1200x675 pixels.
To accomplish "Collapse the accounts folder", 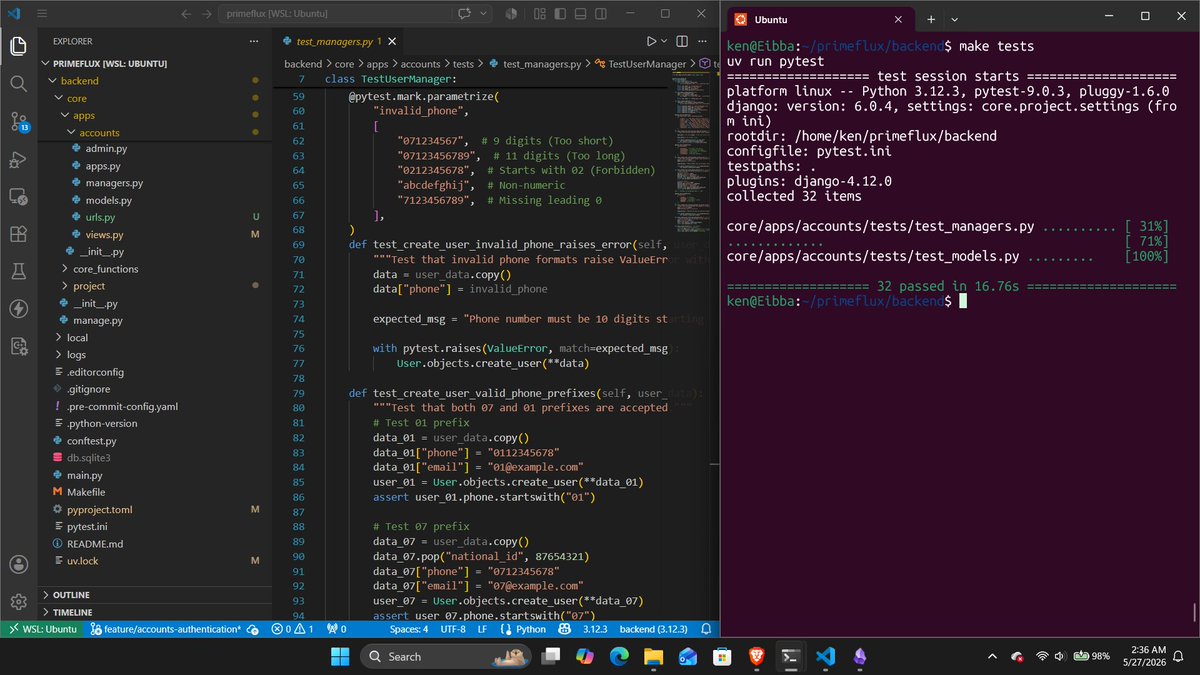I will (x=155, y=132).
